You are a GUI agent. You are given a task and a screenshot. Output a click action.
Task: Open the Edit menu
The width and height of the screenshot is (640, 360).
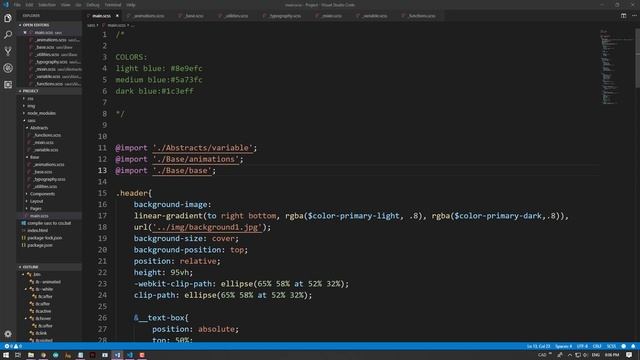29,5
